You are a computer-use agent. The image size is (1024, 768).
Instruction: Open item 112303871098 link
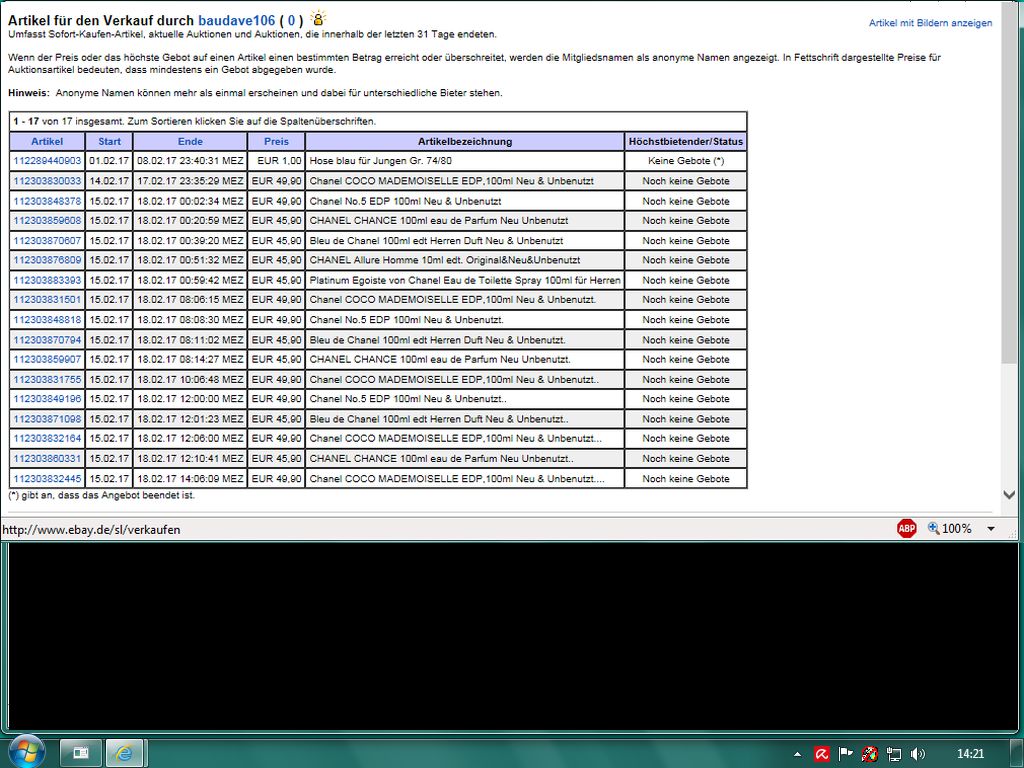pyautogui.click(x=47, y=419)
